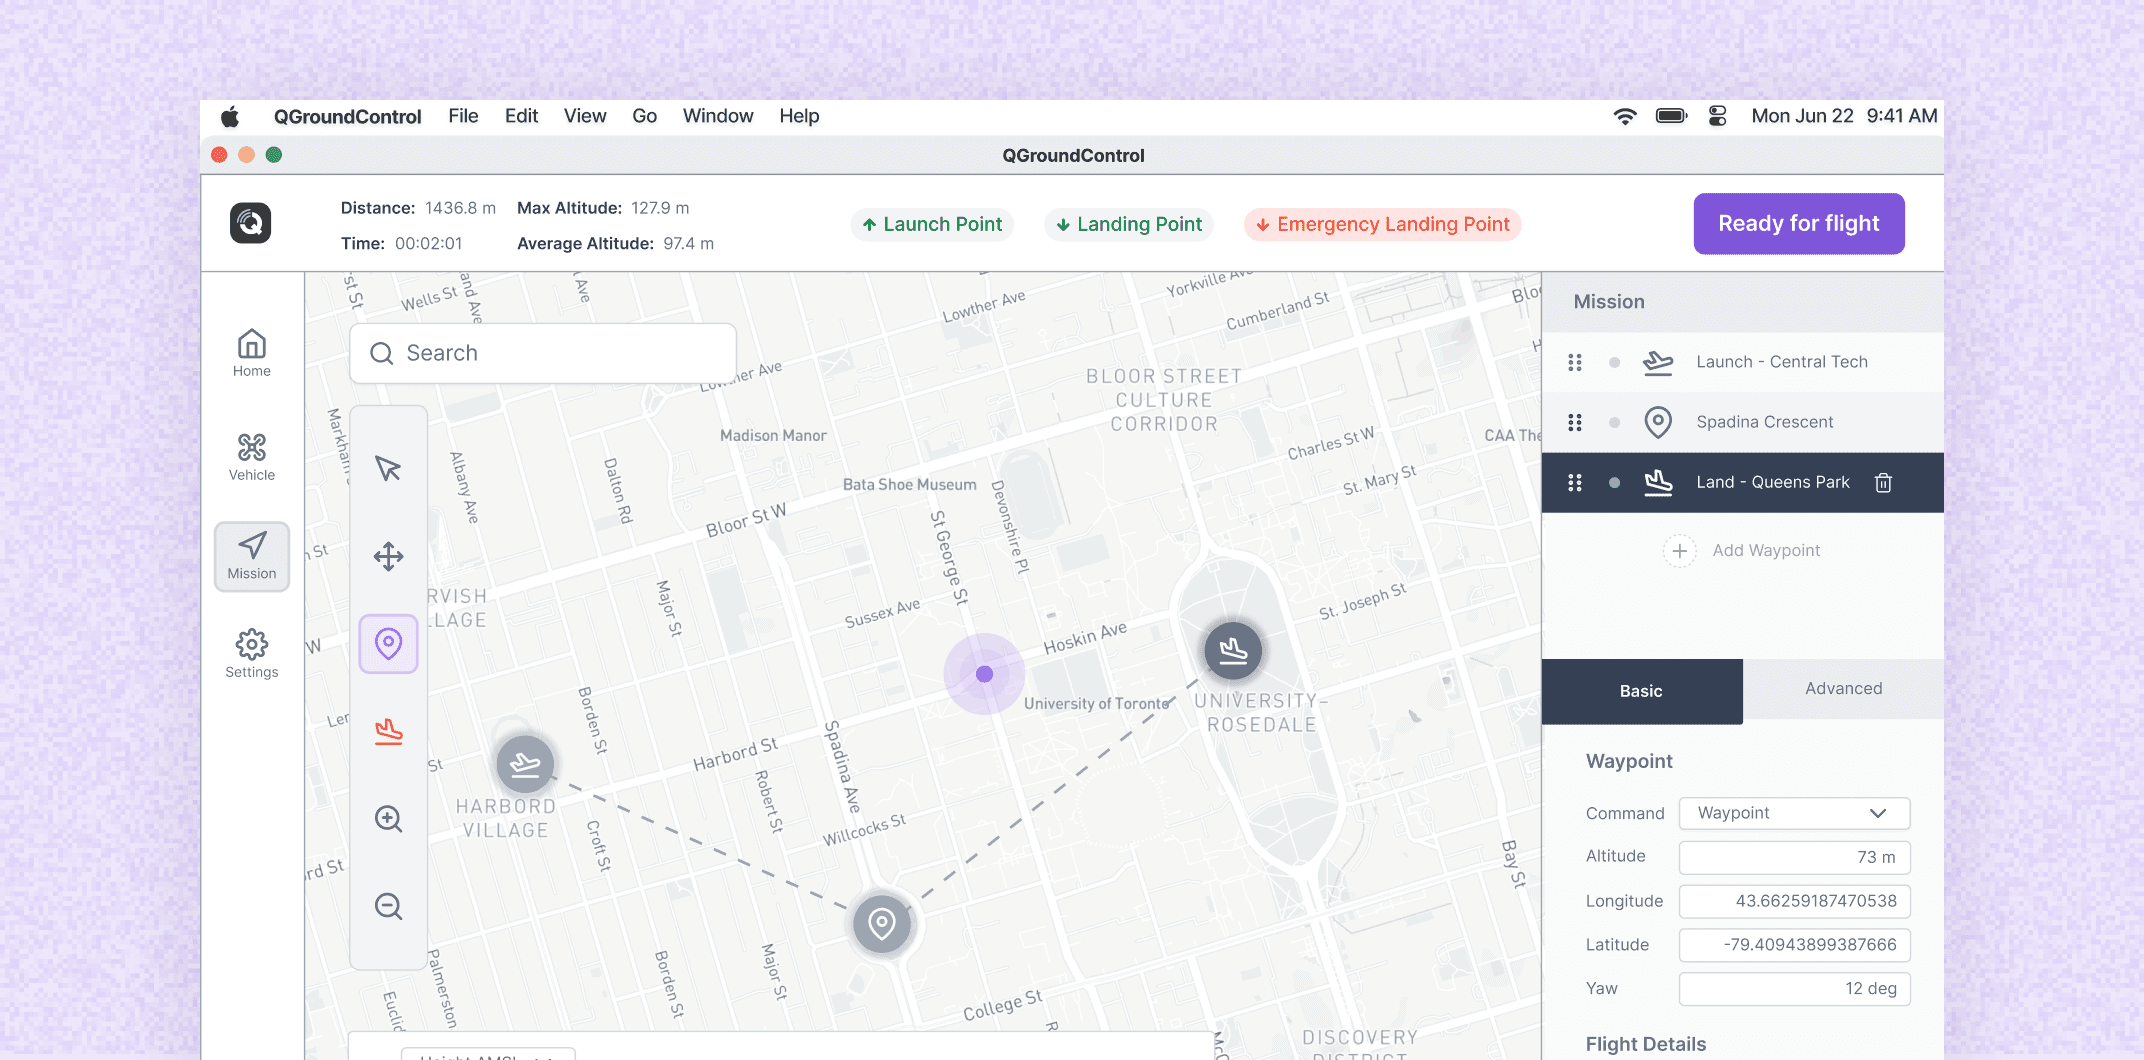The image size is (2144, 1060).
Task: Open the Wi-Fi status menu
Action: 1625,116
